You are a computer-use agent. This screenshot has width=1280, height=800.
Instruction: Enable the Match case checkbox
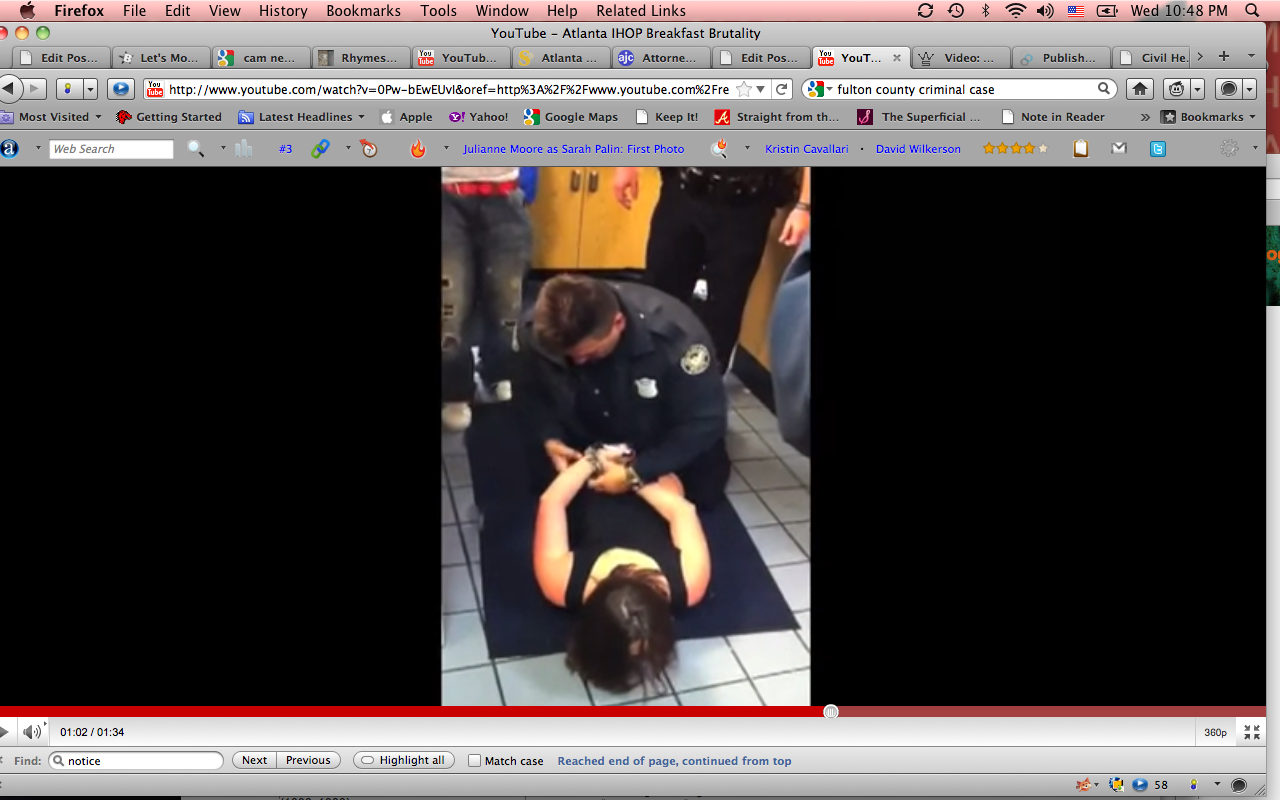coord(475,761)
